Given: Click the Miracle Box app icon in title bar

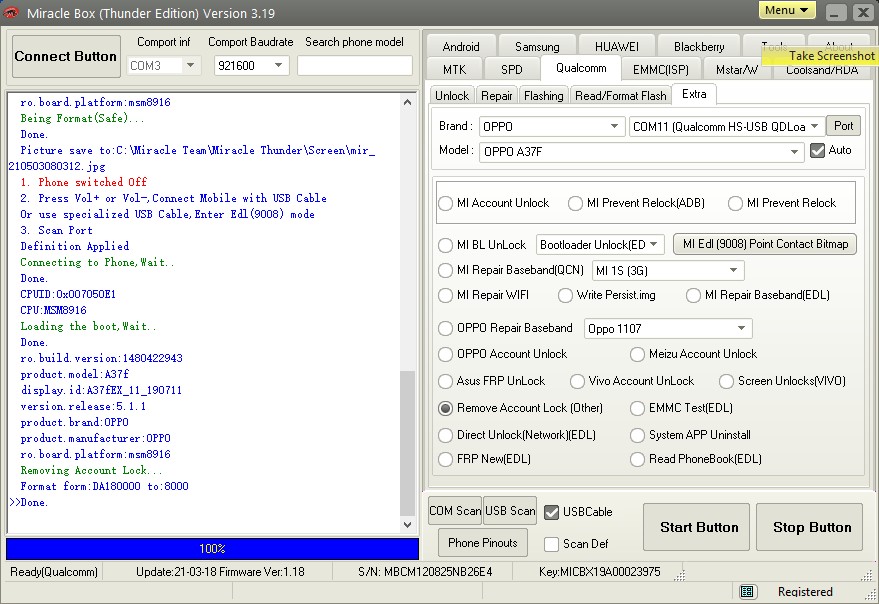Looking at the screenshot, I should click(x=11, y=12).
